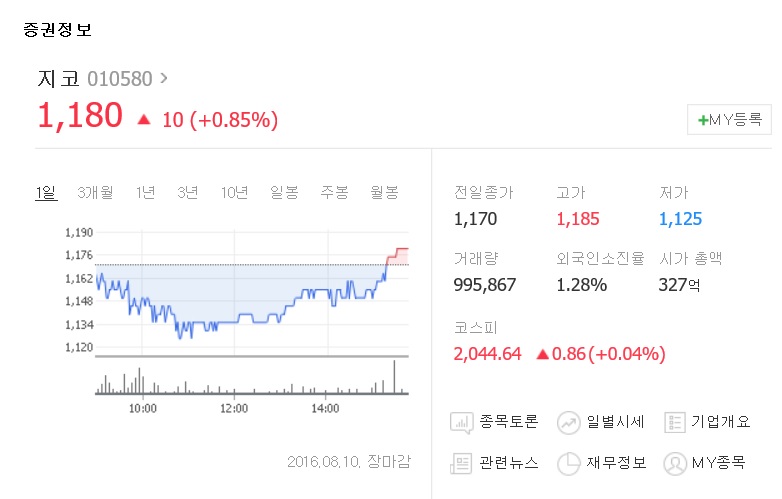Click the 재무정보 financial info pie icon
Viewport: 782px width, 499px height.
[569, 463]
